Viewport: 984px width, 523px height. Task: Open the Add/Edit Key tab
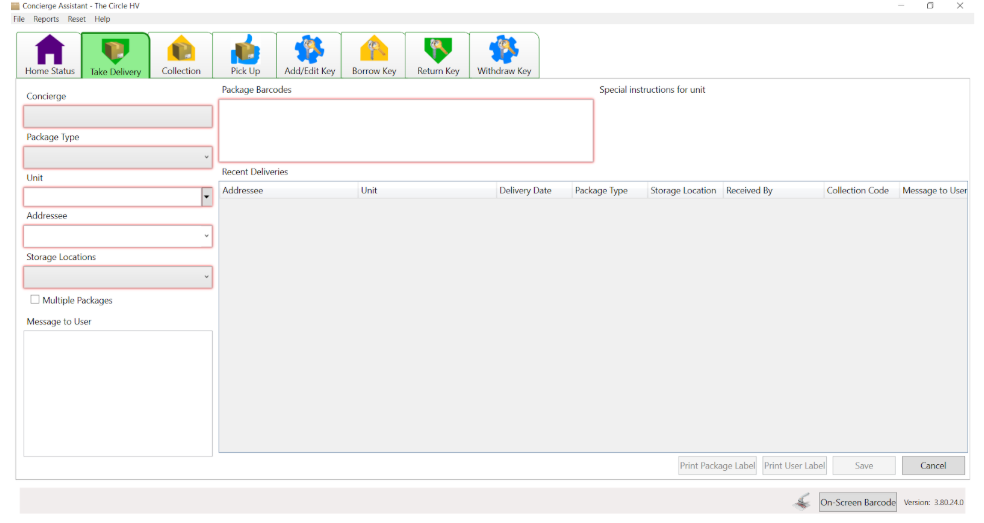tap(309, 55)
